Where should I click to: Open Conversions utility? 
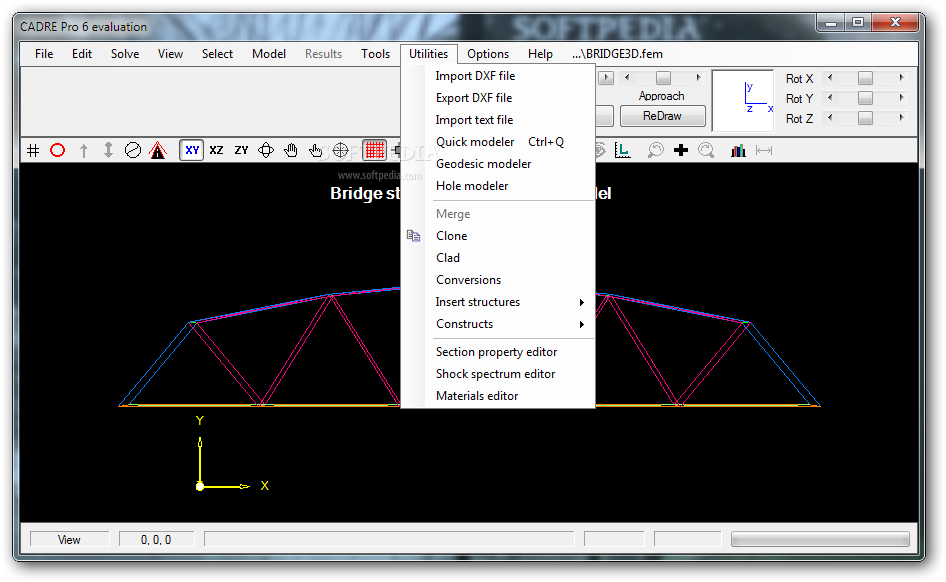468,280
